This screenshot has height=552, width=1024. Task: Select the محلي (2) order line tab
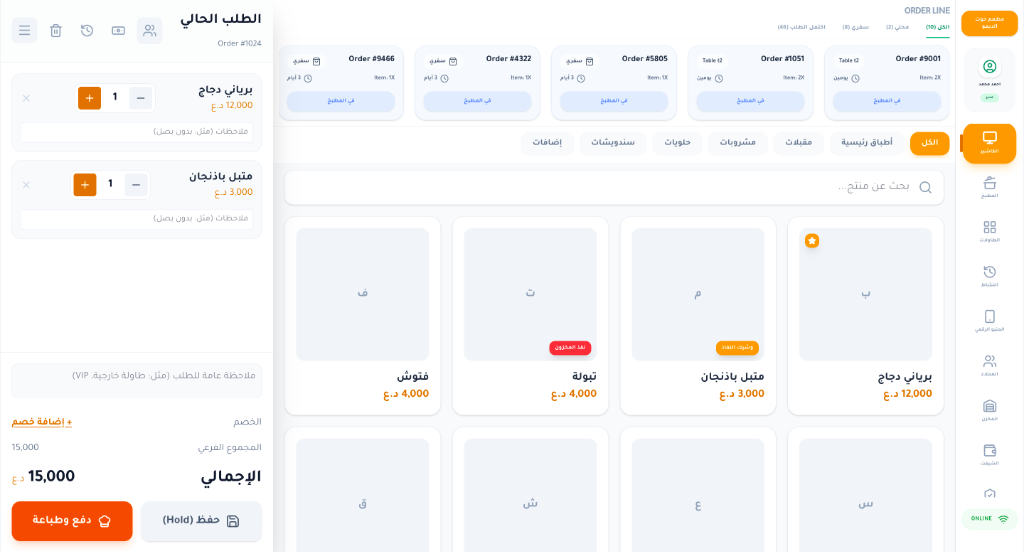pos(897,27)
